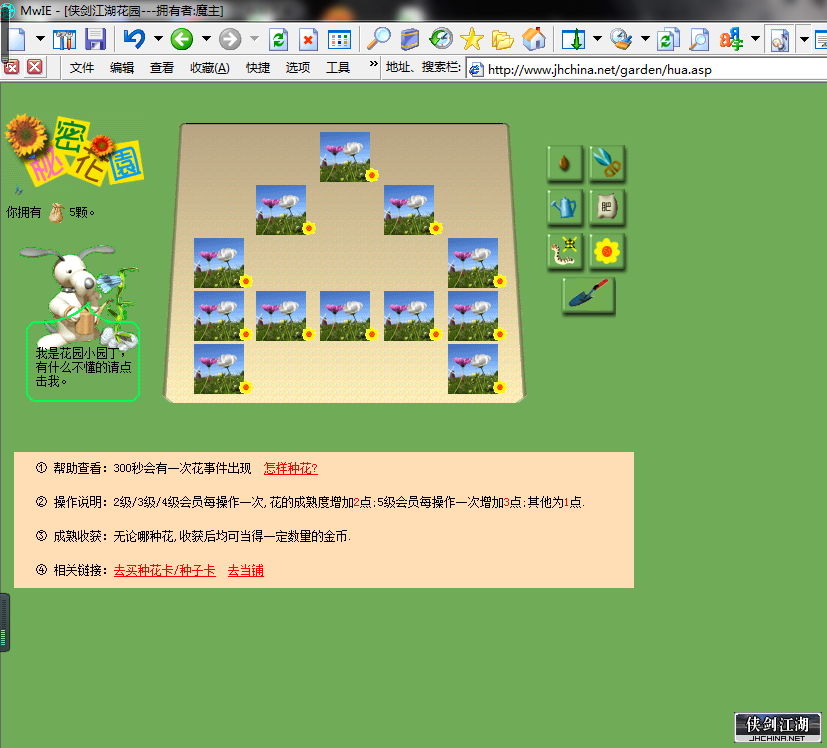Open dropdown beside the media icon
The width and height of the screenshot is (827, 748).
tap(804, 39)
